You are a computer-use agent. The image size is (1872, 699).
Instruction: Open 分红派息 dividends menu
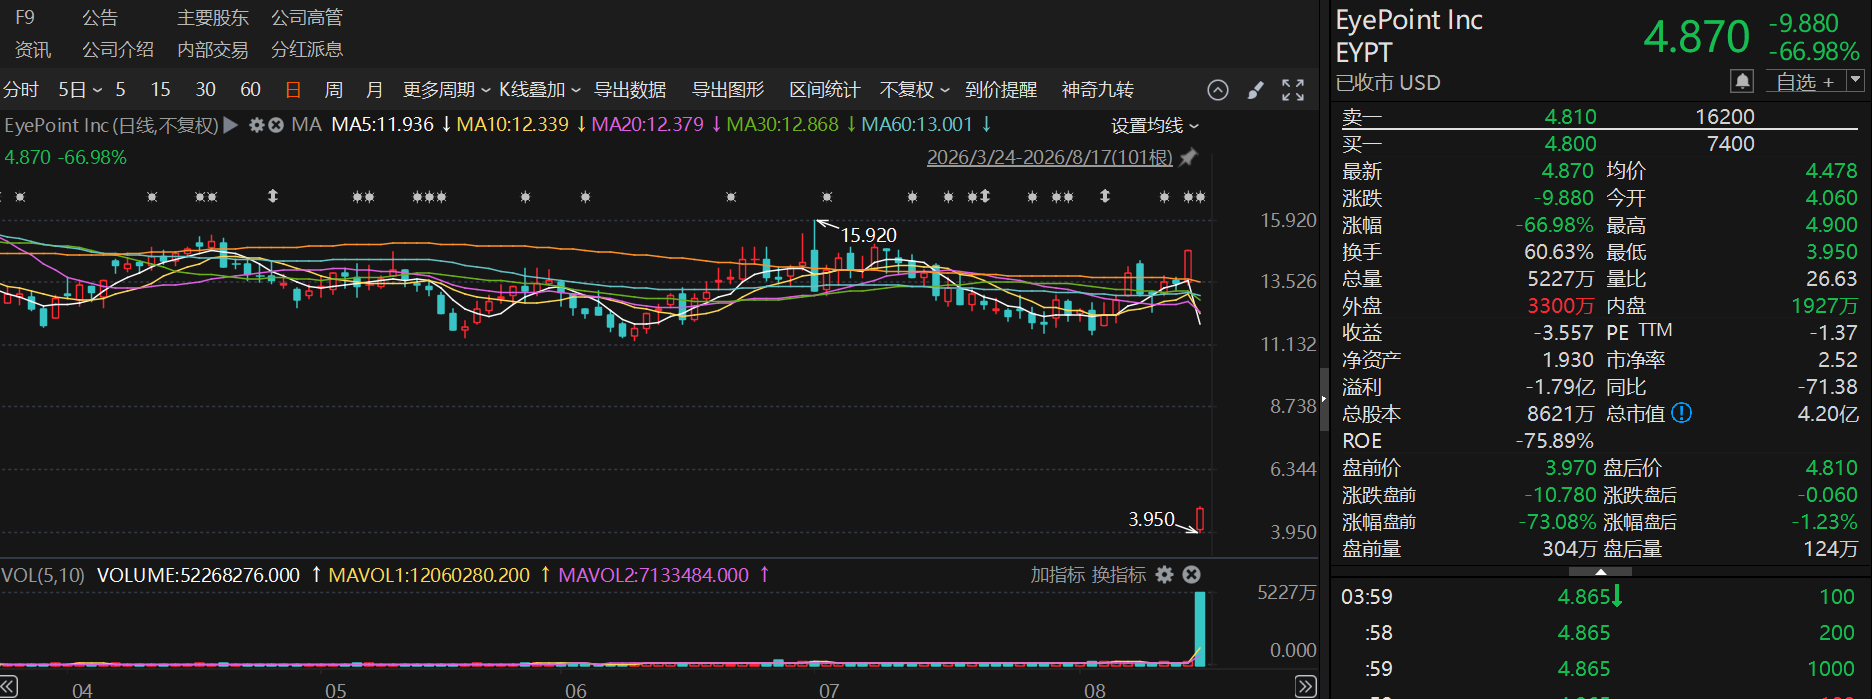tap(307, 49)
